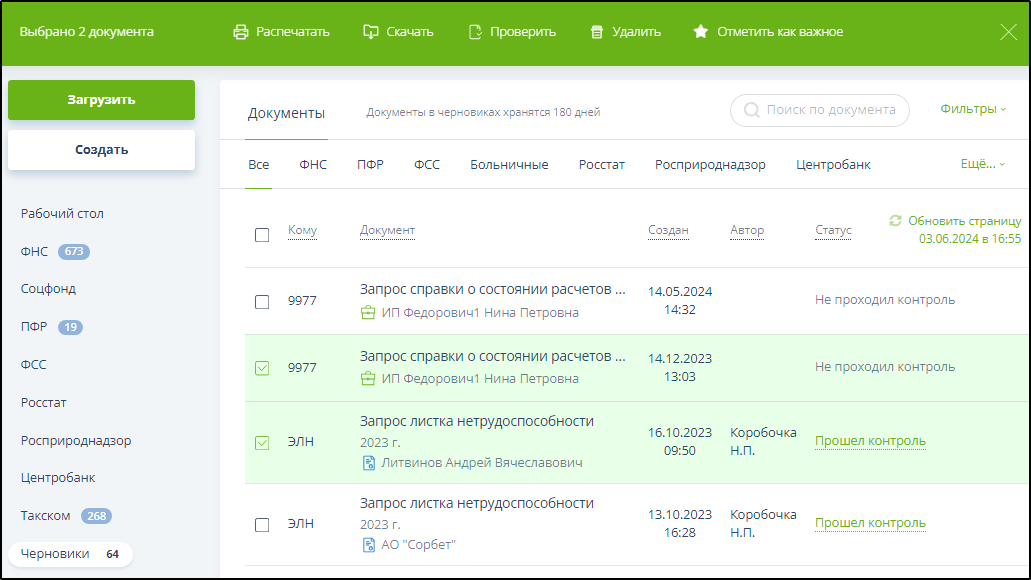Uncheck the 16.10.2023 ЭЛН row checkbox
Screen dimensions: 1031x580
262,443
